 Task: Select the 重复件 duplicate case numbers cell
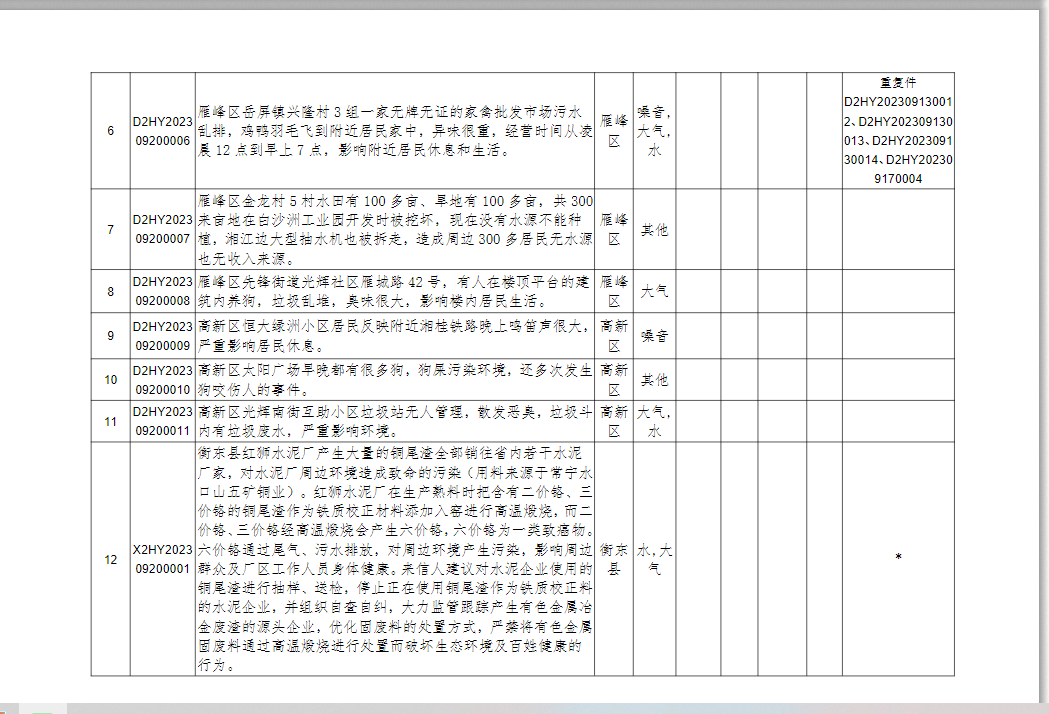tap(897, 131)
